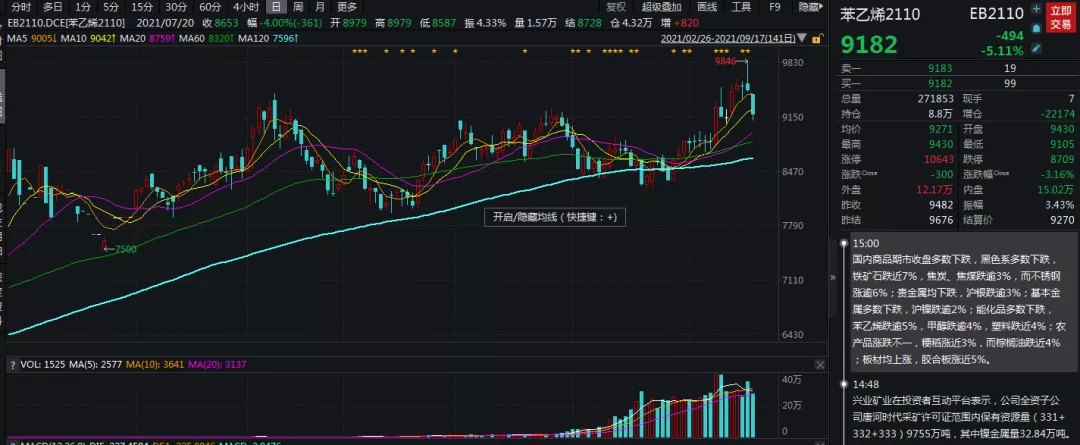Open the 工具 tools menu

pos(741,7)
